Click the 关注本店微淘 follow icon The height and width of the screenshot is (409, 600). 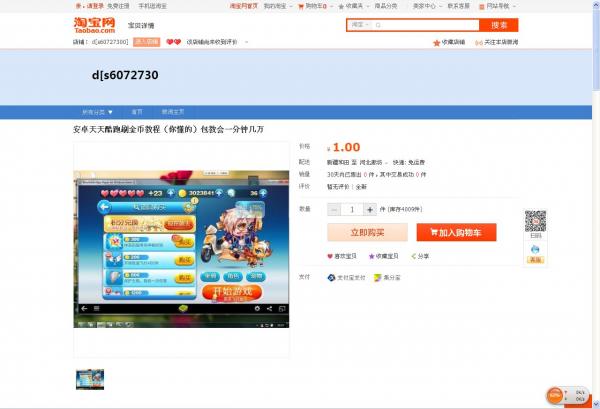[x=479, y=42]
